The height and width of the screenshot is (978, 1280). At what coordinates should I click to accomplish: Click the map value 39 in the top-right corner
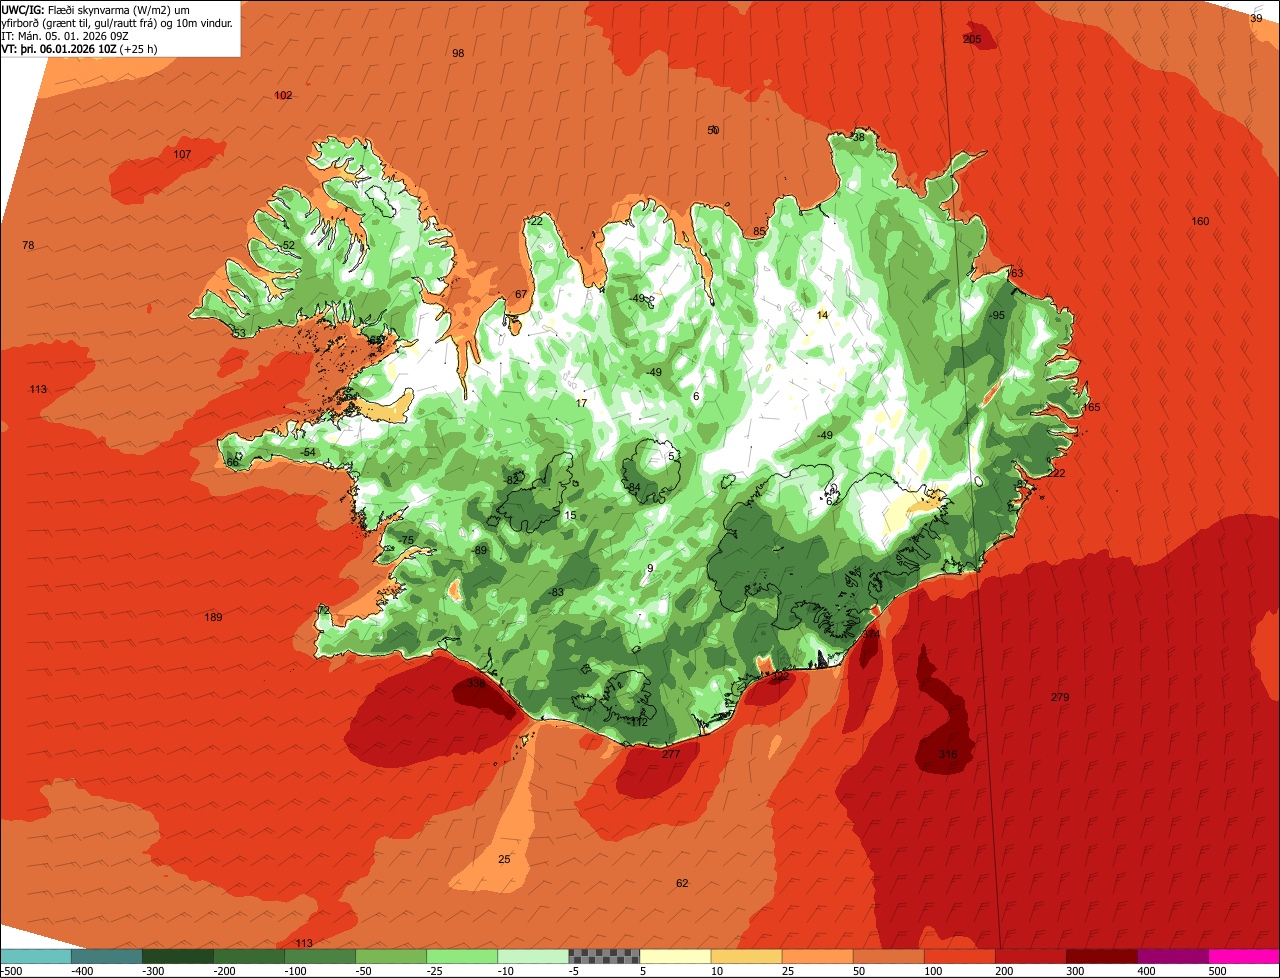click(x=1257, y=18)
